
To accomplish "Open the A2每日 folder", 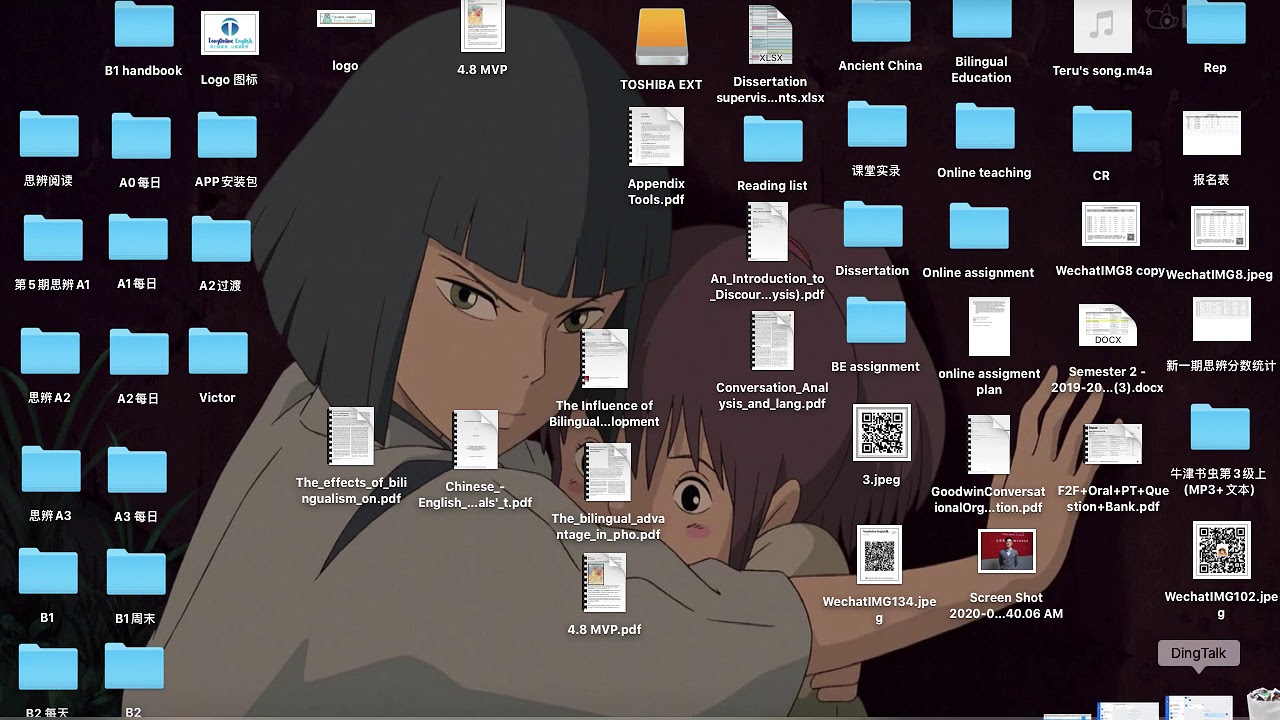I will point(139,353).
